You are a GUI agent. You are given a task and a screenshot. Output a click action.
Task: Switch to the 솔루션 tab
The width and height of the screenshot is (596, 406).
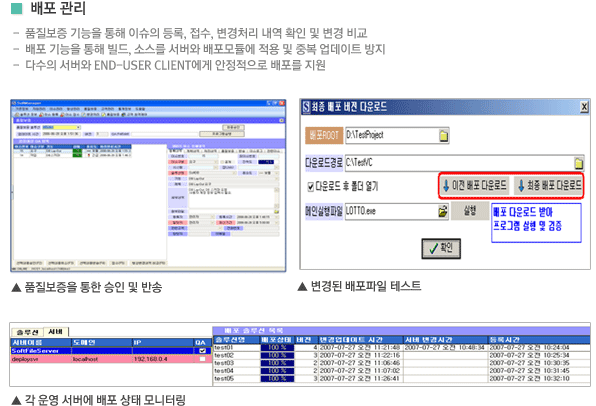point(27,333)
